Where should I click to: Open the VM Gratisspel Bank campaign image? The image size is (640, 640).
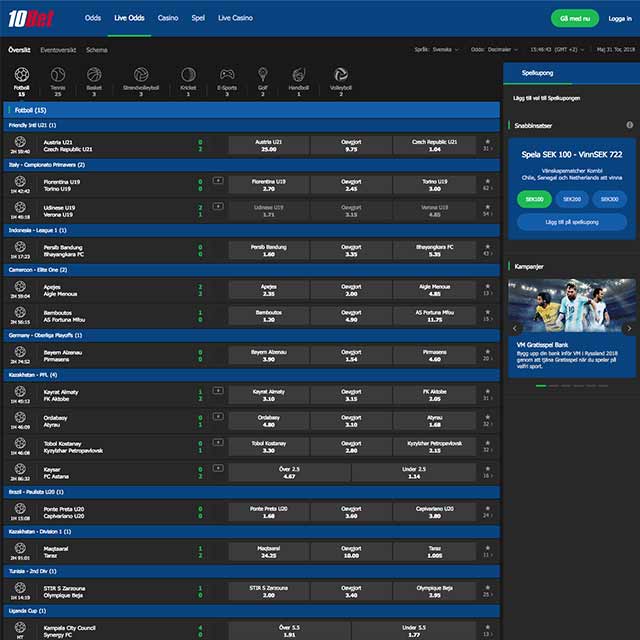point(572,305)
